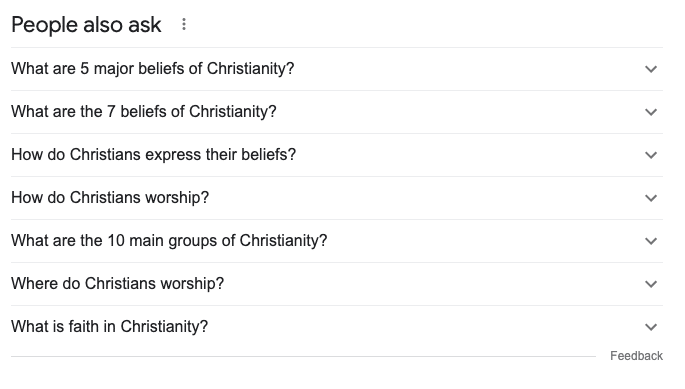Open the 'Where do Christians worship?' question text
The height and width of the screenshot is (389, 685).
[118, 283]
